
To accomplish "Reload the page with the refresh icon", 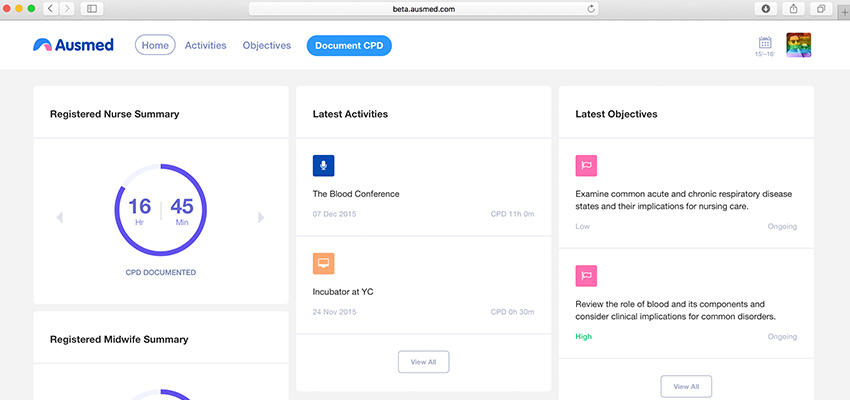I will pyautogui.click(x=591, y=9).
